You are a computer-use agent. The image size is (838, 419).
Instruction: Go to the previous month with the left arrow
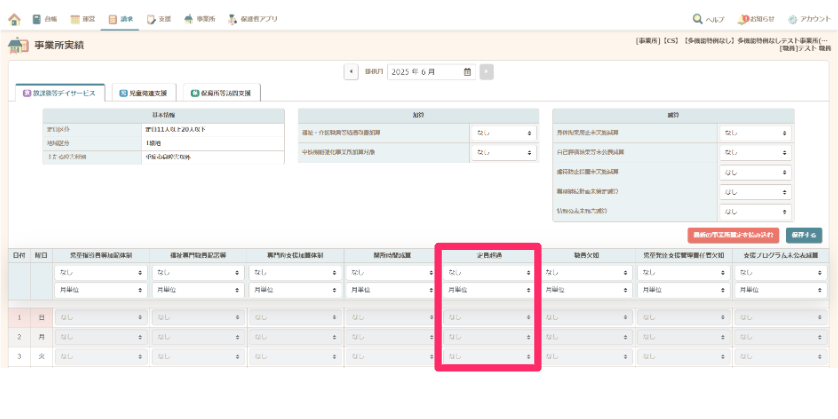(351, 72)
